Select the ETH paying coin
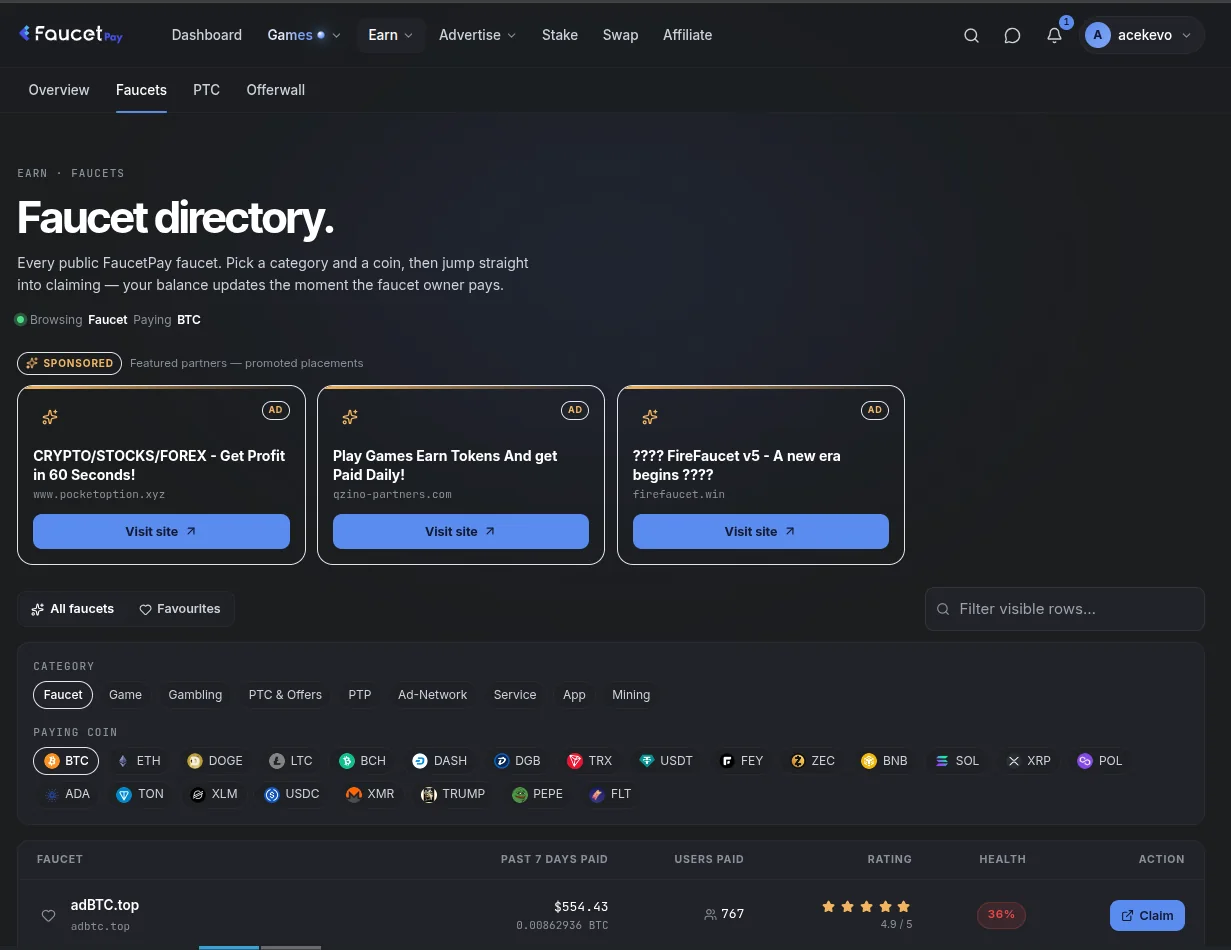The height and width of the screenshot is (950, 1231). tap(139, 761)
